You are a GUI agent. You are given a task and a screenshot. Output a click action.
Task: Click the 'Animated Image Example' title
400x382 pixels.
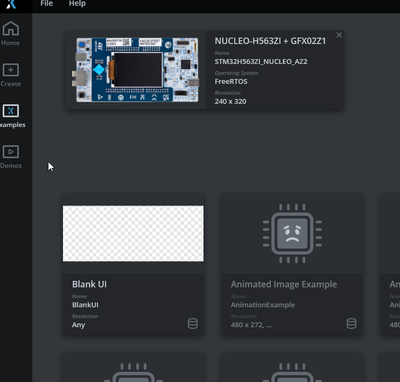[x=284, y=284]
